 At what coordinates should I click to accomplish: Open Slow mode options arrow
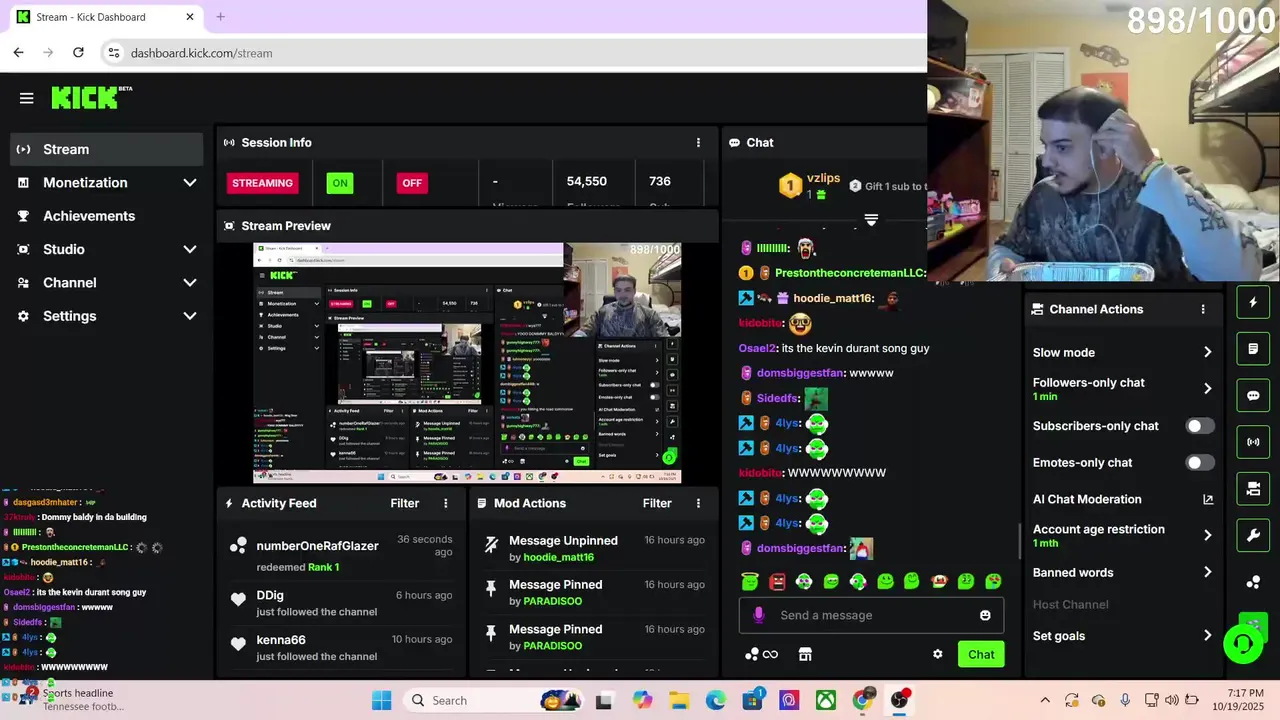pos(1207,352)
